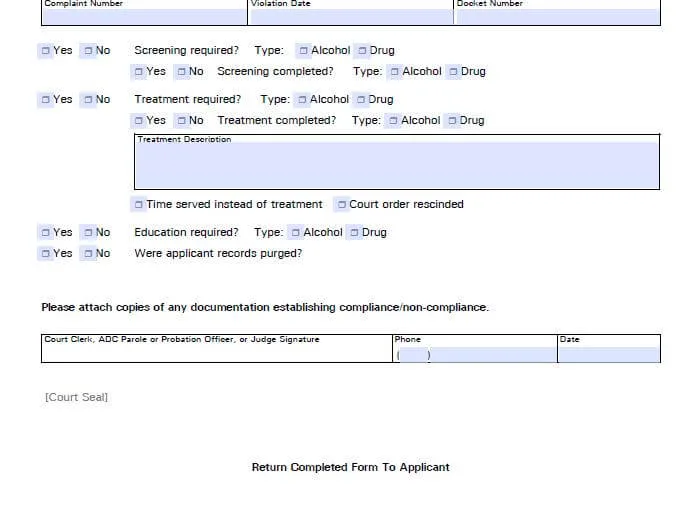Viewport: 700px width, 517px height.
Task: Check No for Education required
Action: (88, 233)
